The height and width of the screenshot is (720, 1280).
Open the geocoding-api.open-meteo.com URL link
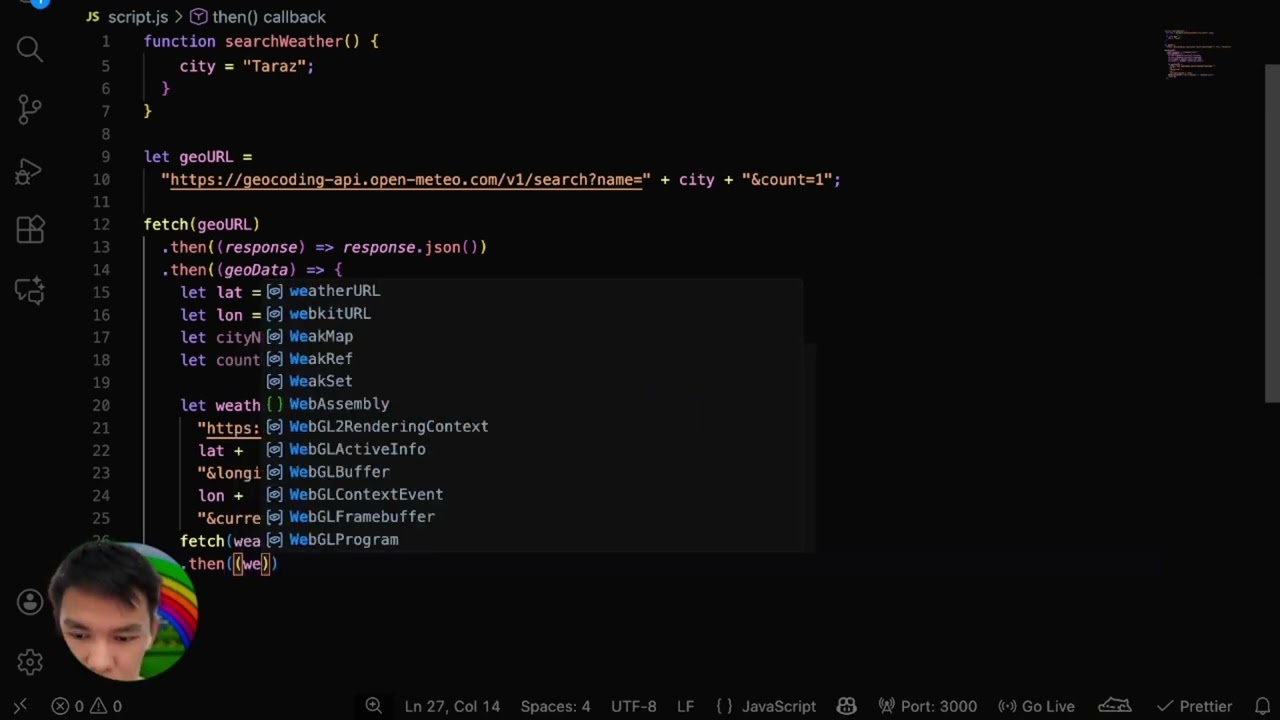tap(405, 180)
